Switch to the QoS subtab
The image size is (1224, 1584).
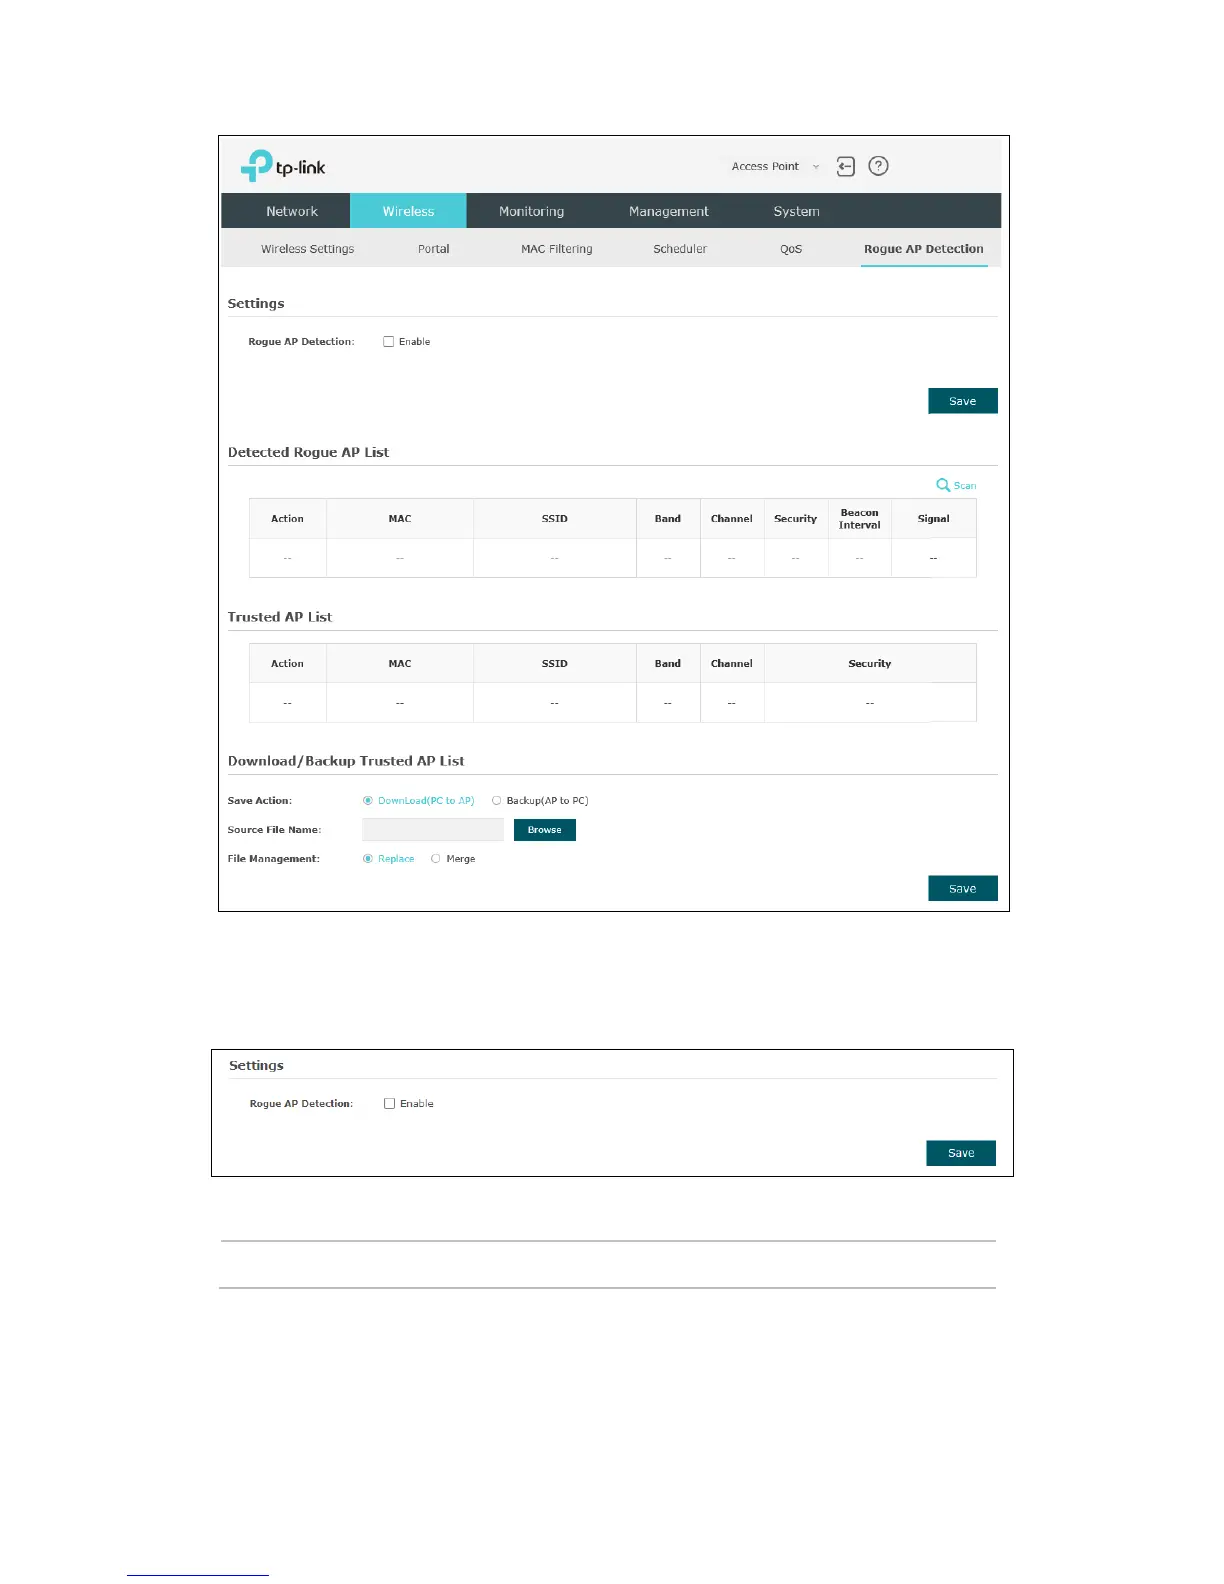791,249
